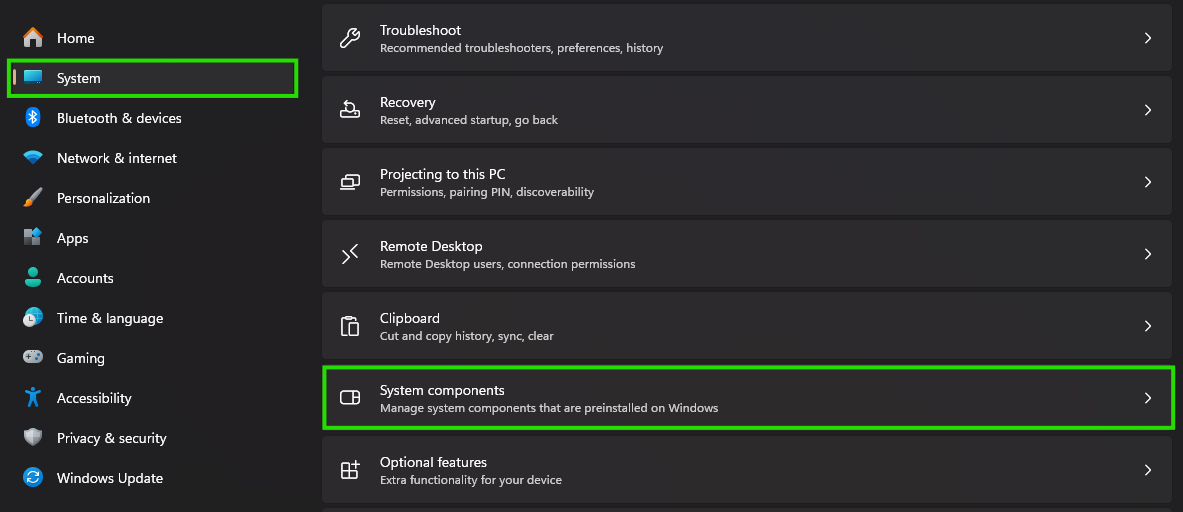The width and height of the screenshot is (1183, 512).
Task: Go to Home in the sidebar
Action: click(75, 38)
